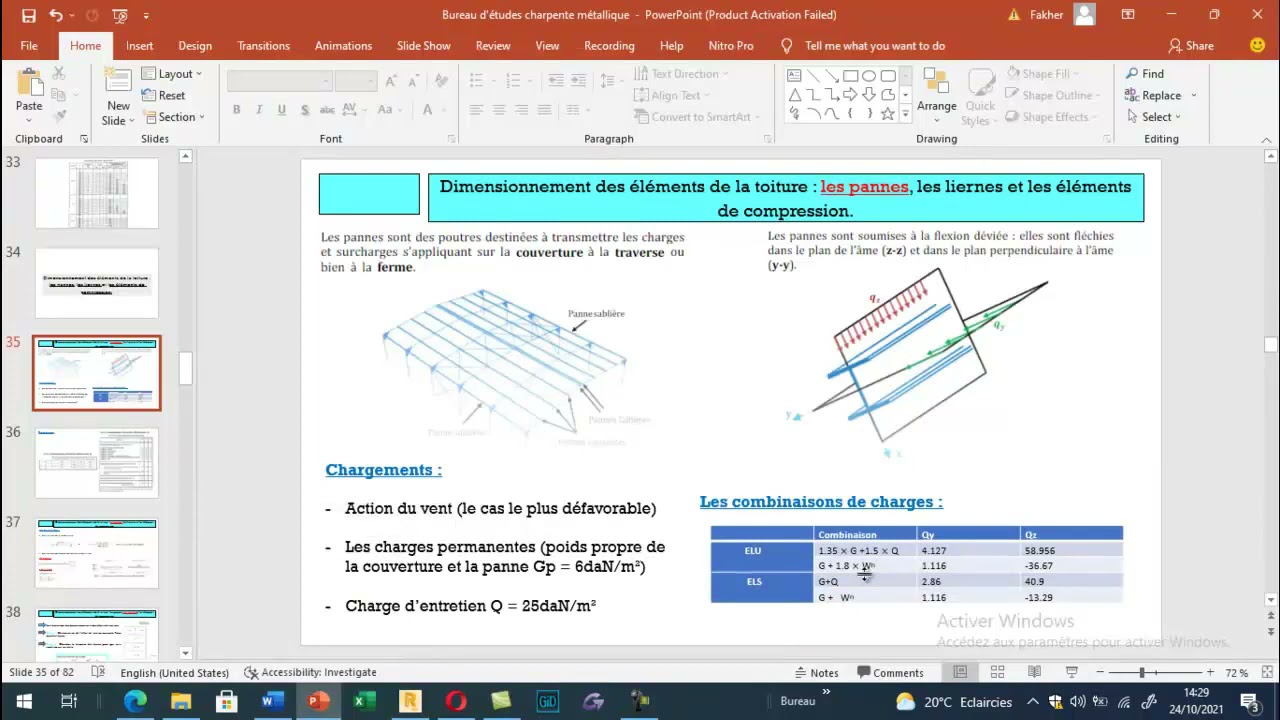Open the Layout dropdown

coord(172,74)
